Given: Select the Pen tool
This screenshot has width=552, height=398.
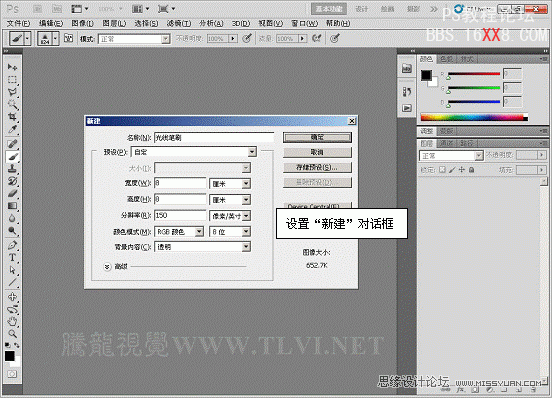Looking at the screenshot, I should (x=12, y=245).
